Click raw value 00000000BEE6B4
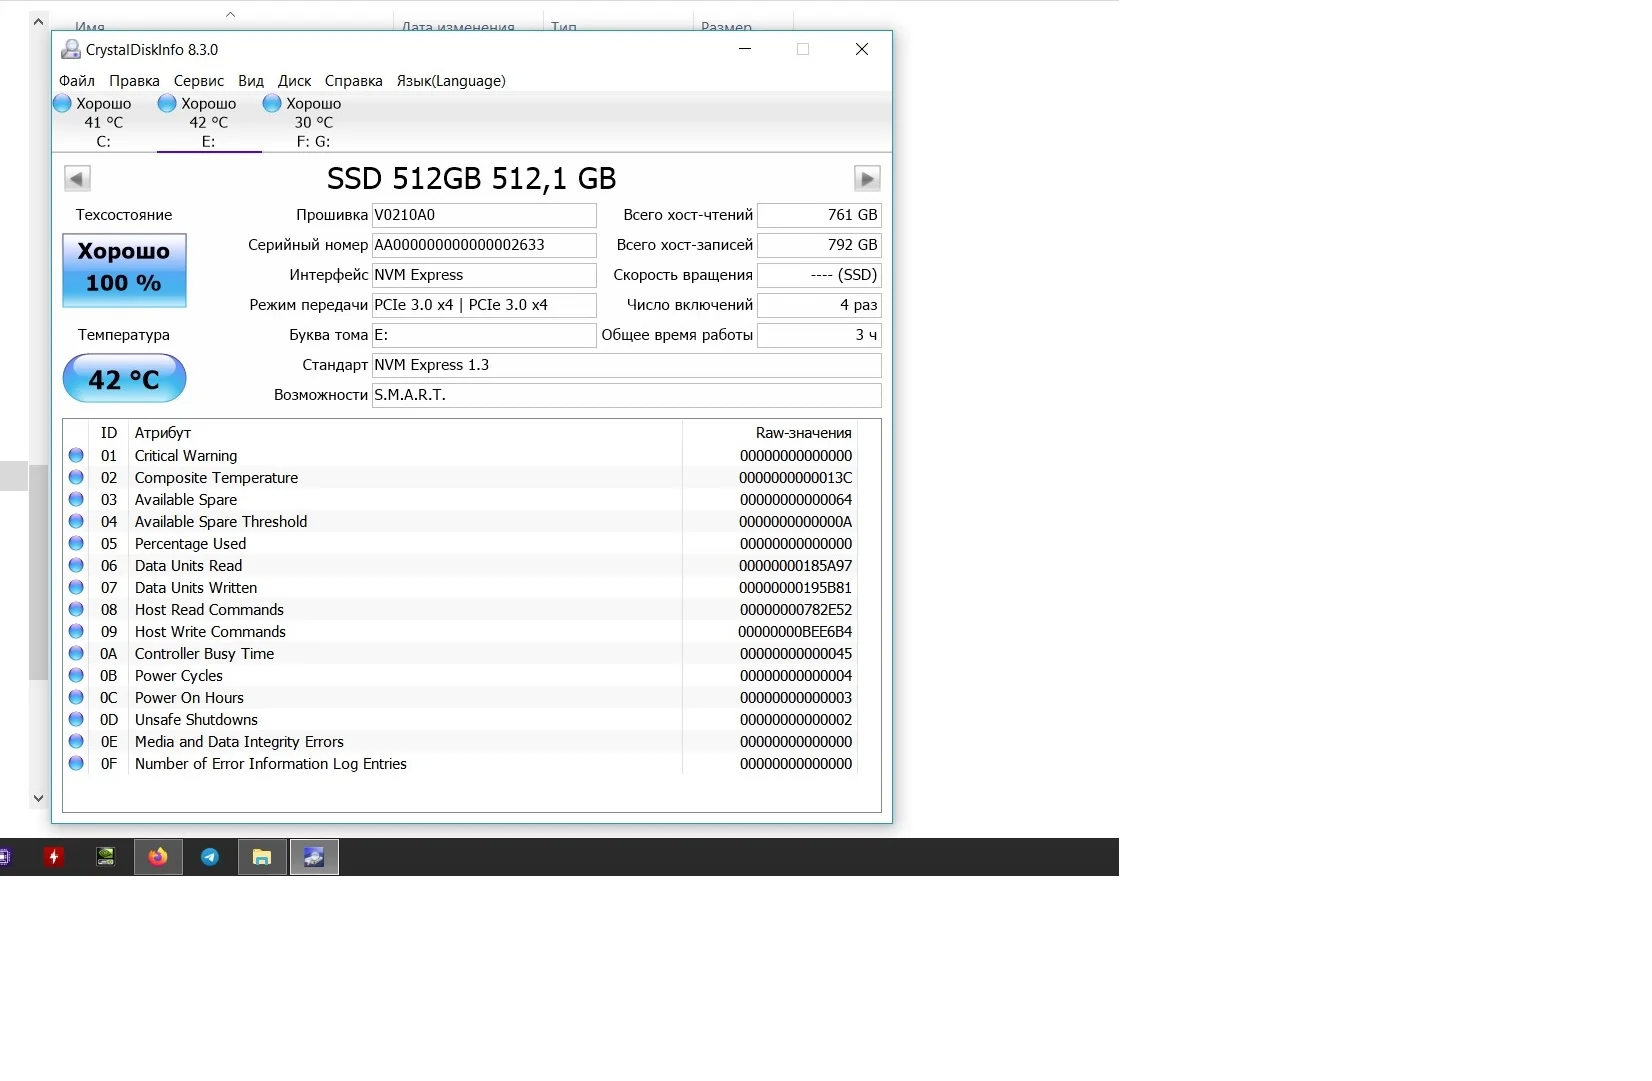Screen dimensions: 1652x1081 (795, 632)
